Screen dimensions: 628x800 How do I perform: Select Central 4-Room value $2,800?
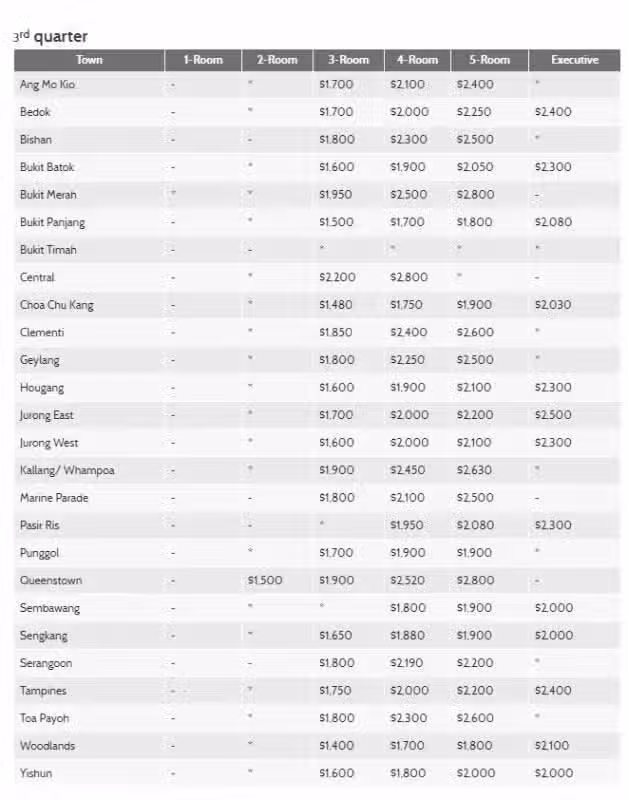point(409,278)
